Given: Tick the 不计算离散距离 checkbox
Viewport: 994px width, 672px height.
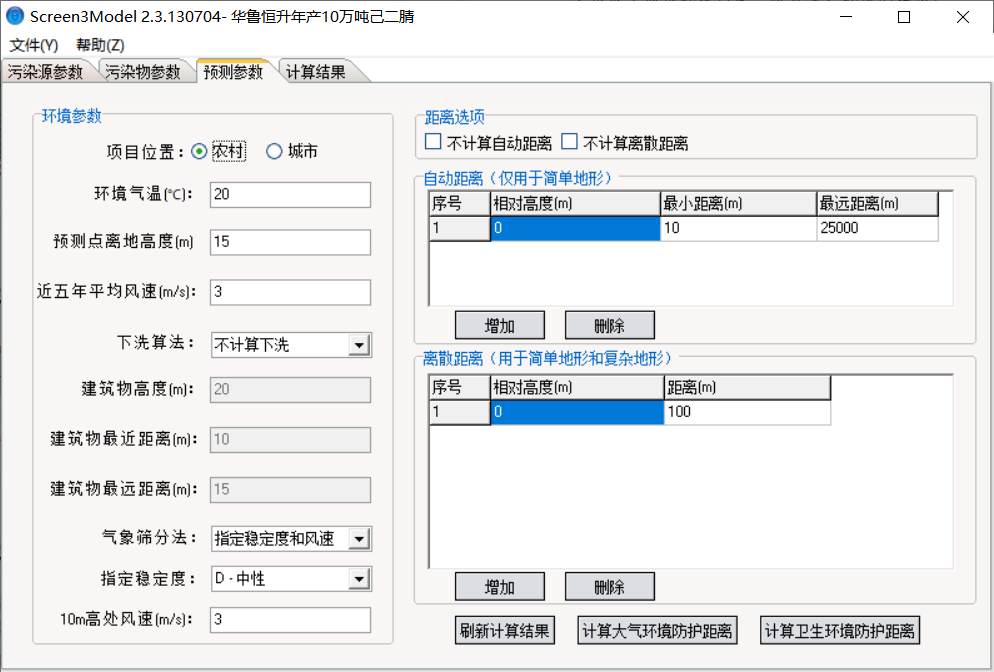Looking at the screenshot, I should tap(570, 142).
